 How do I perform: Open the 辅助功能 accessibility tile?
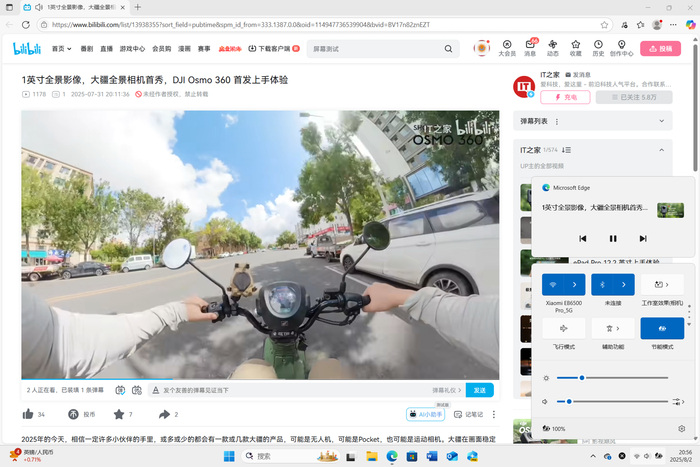[613, 328]
